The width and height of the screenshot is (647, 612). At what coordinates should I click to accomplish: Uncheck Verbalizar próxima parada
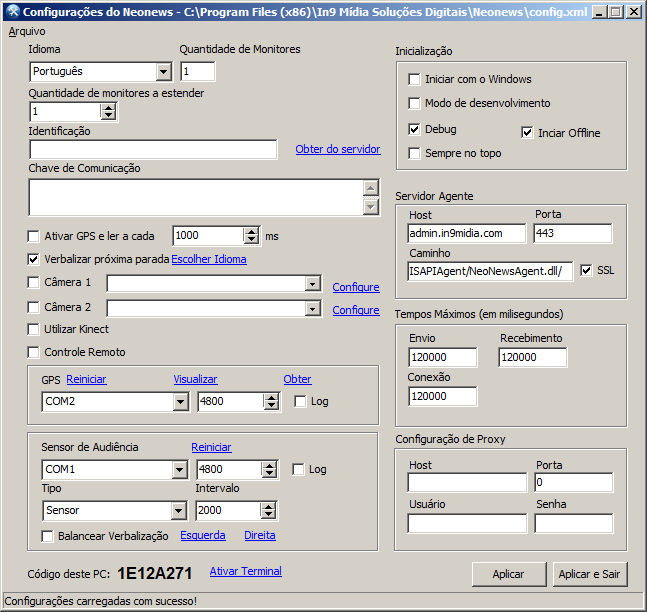pyautogui.click(x=33, y=259)
